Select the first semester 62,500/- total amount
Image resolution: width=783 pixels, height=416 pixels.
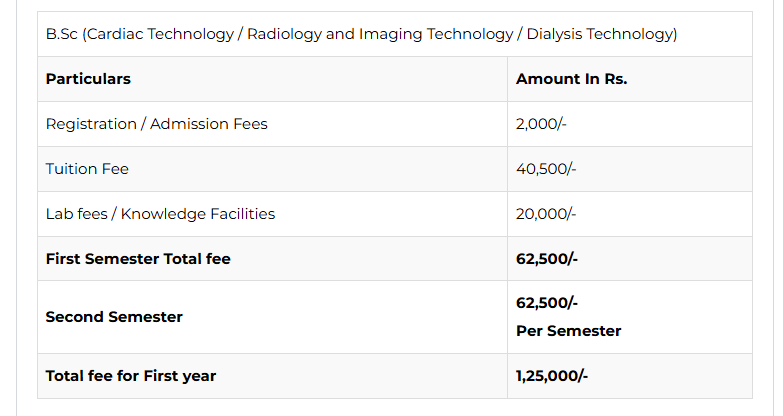tap(547, 259)
